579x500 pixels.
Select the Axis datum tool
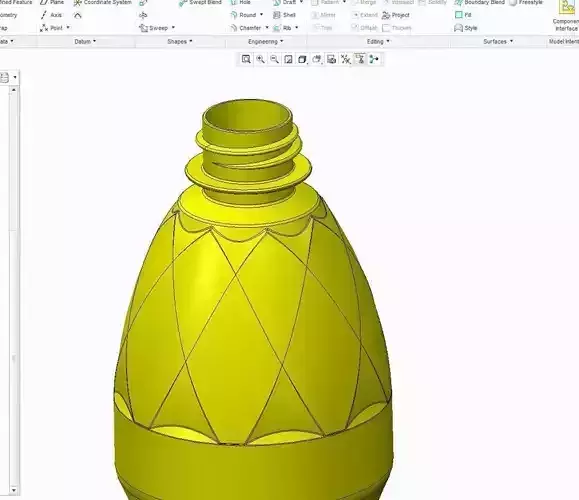51,15
